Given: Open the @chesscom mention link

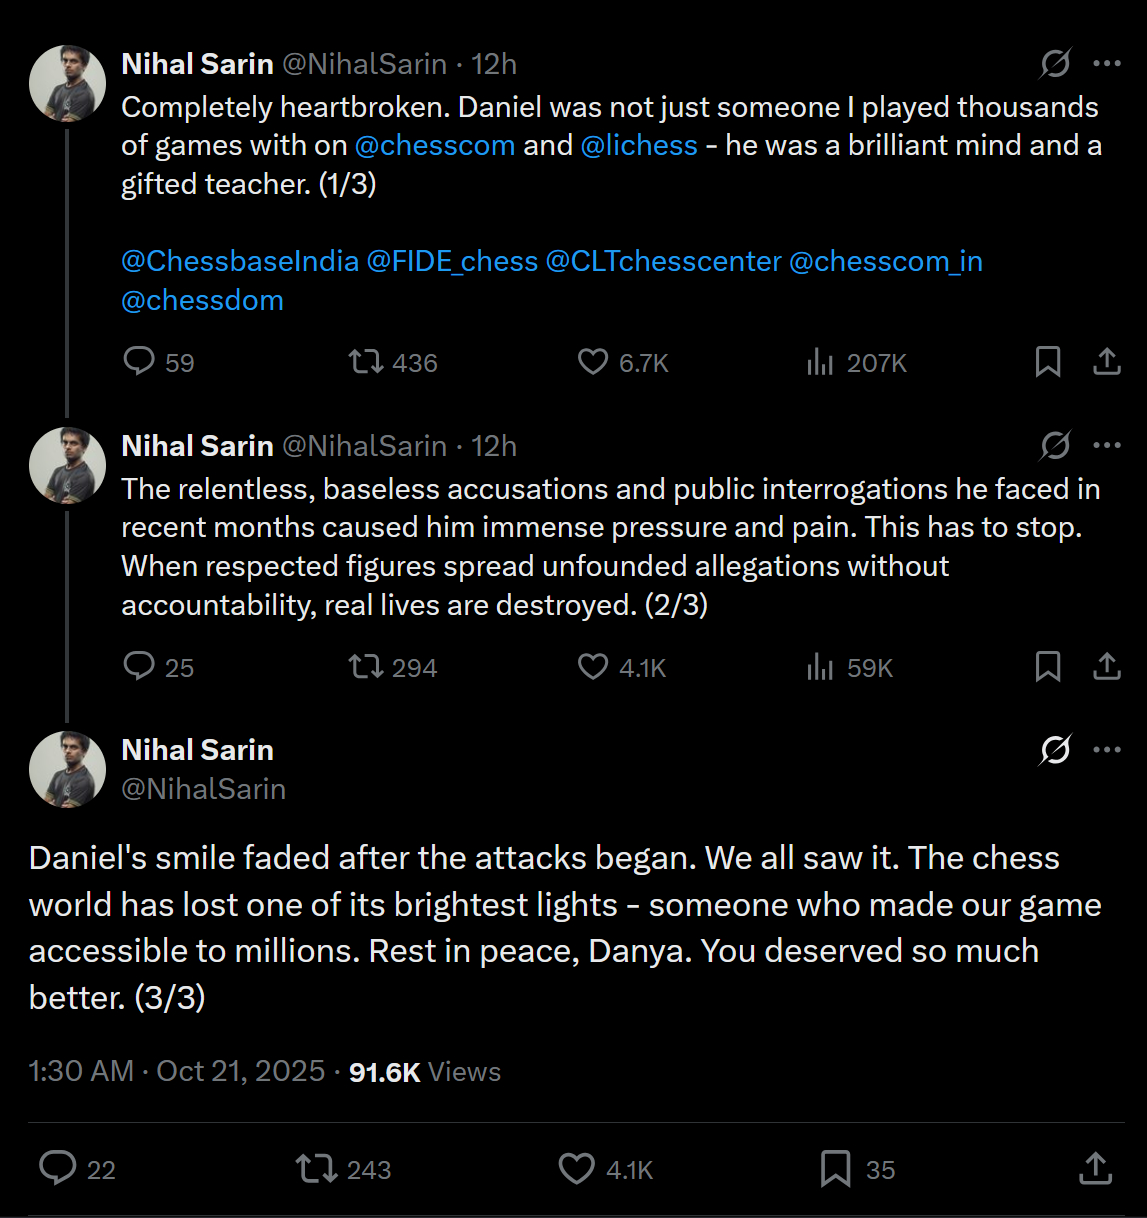Looking at the screenshot, I should click(435, 145).
